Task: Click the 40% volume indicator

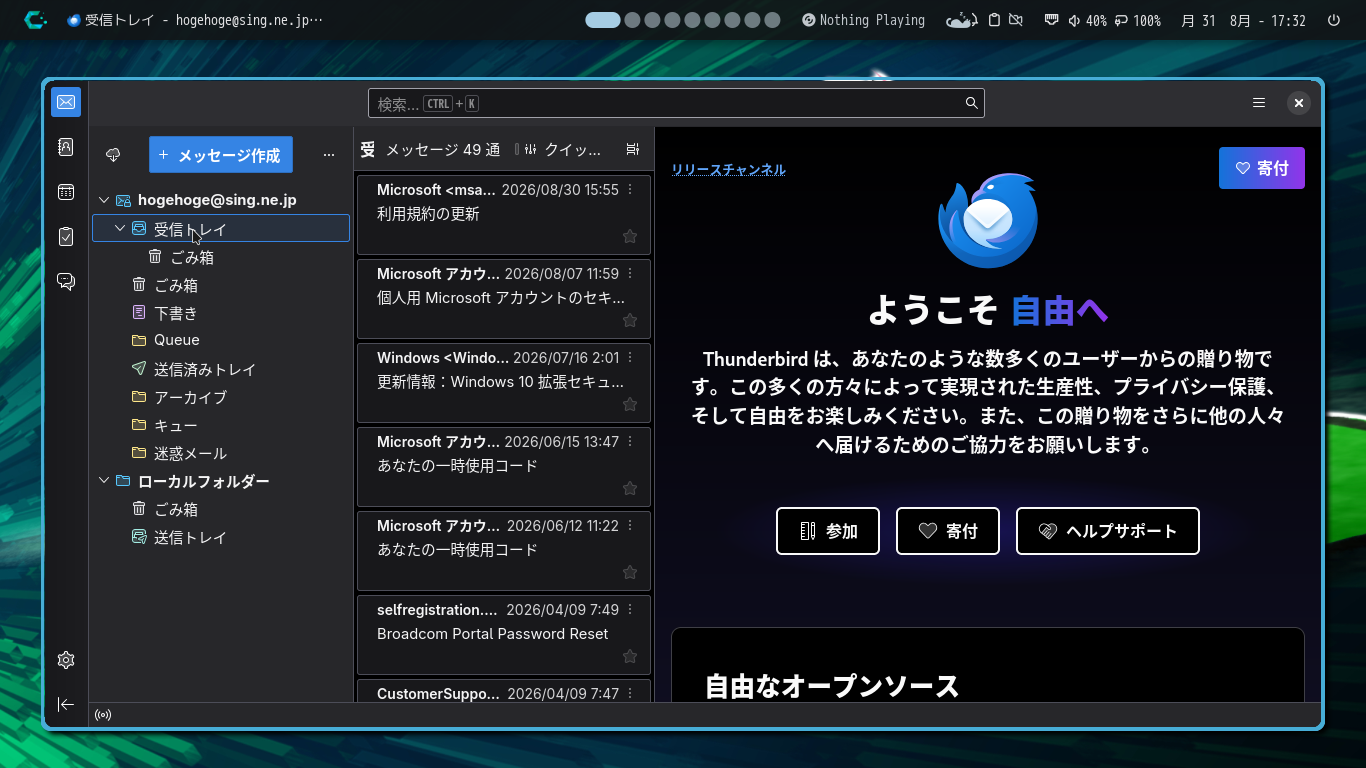Action: (1088, 20)
